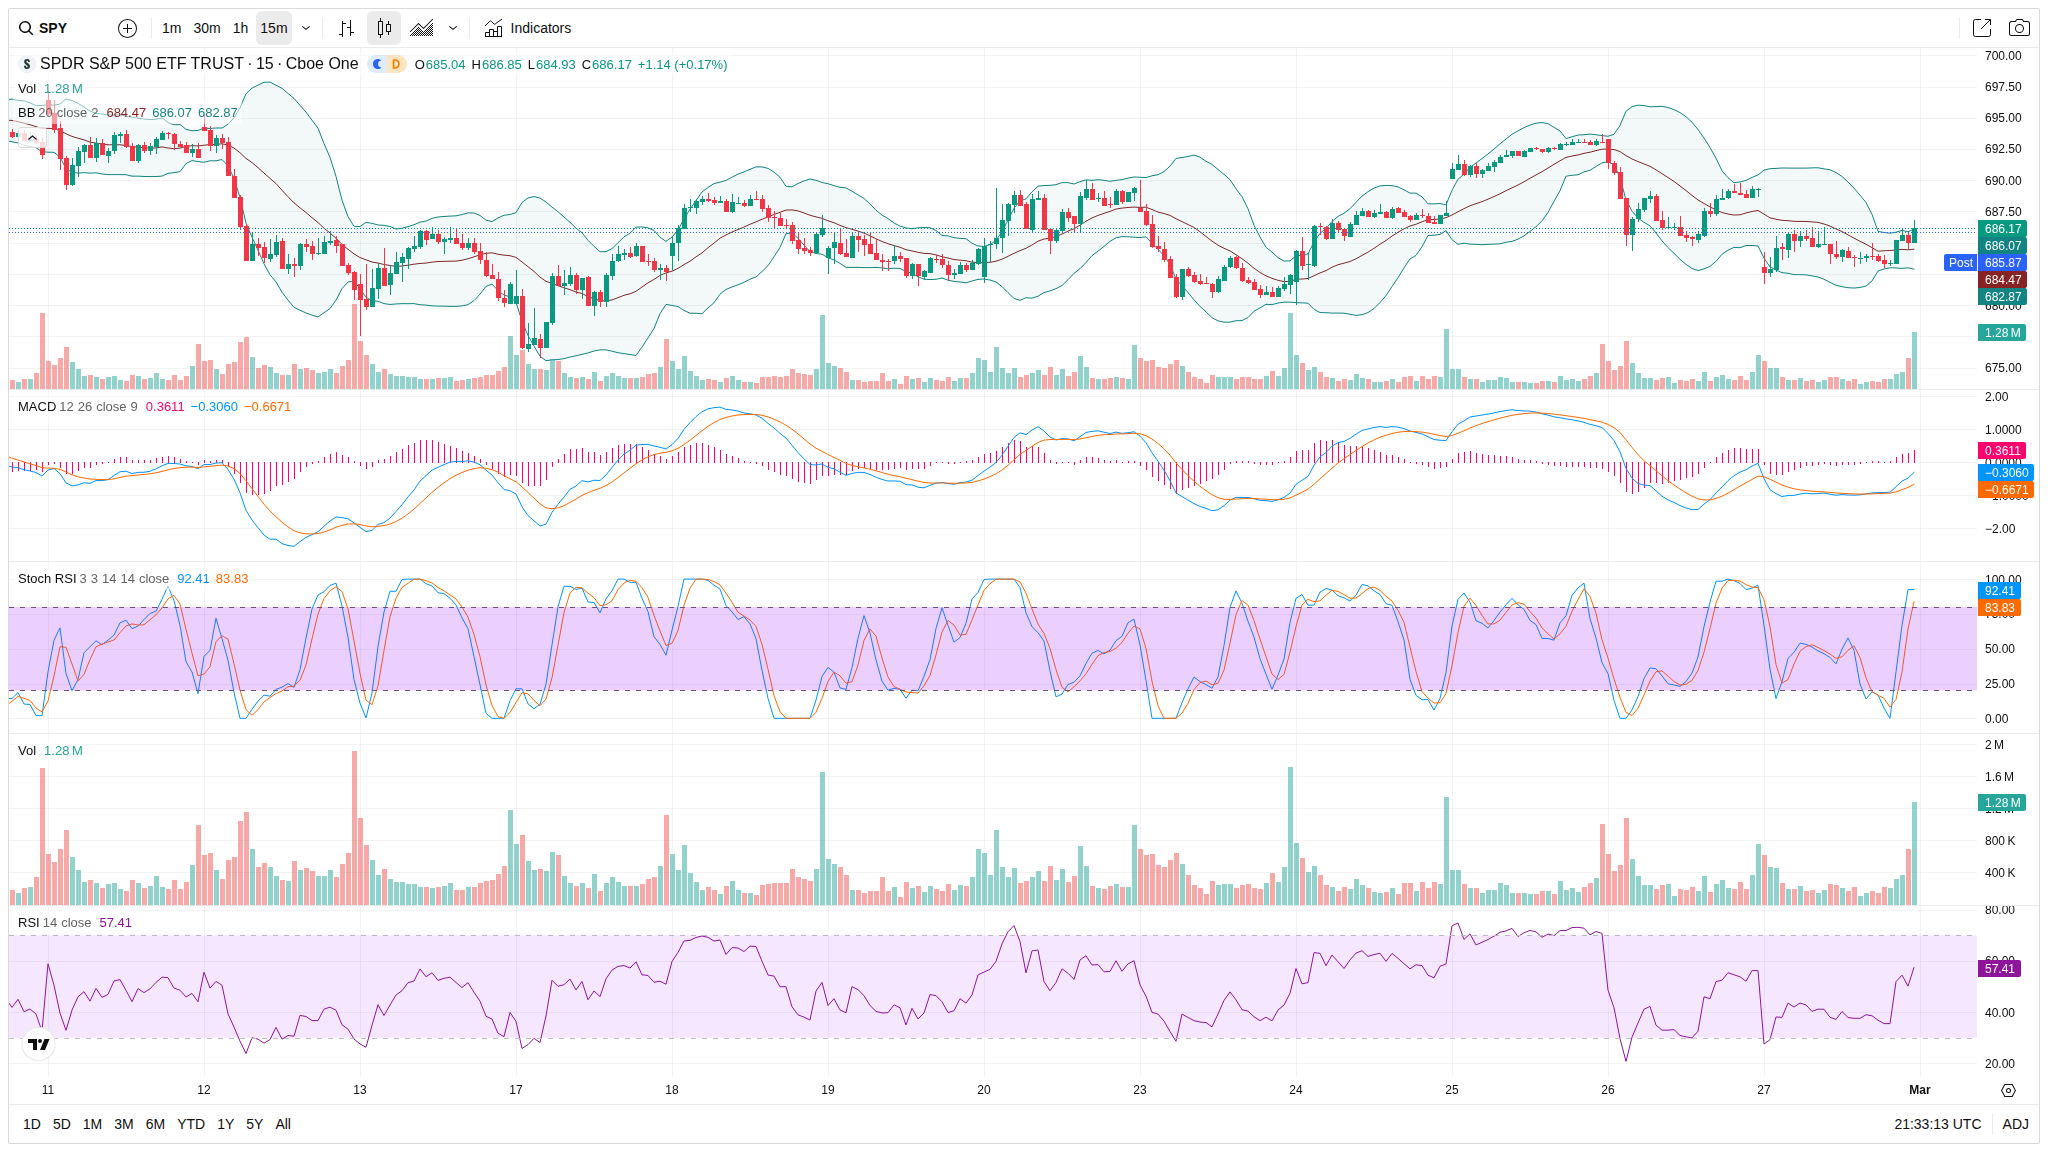Click the 21:33:13 UTC timezone button
Screen dimensions: 2048x1152
click(x=1937, y=1124)
